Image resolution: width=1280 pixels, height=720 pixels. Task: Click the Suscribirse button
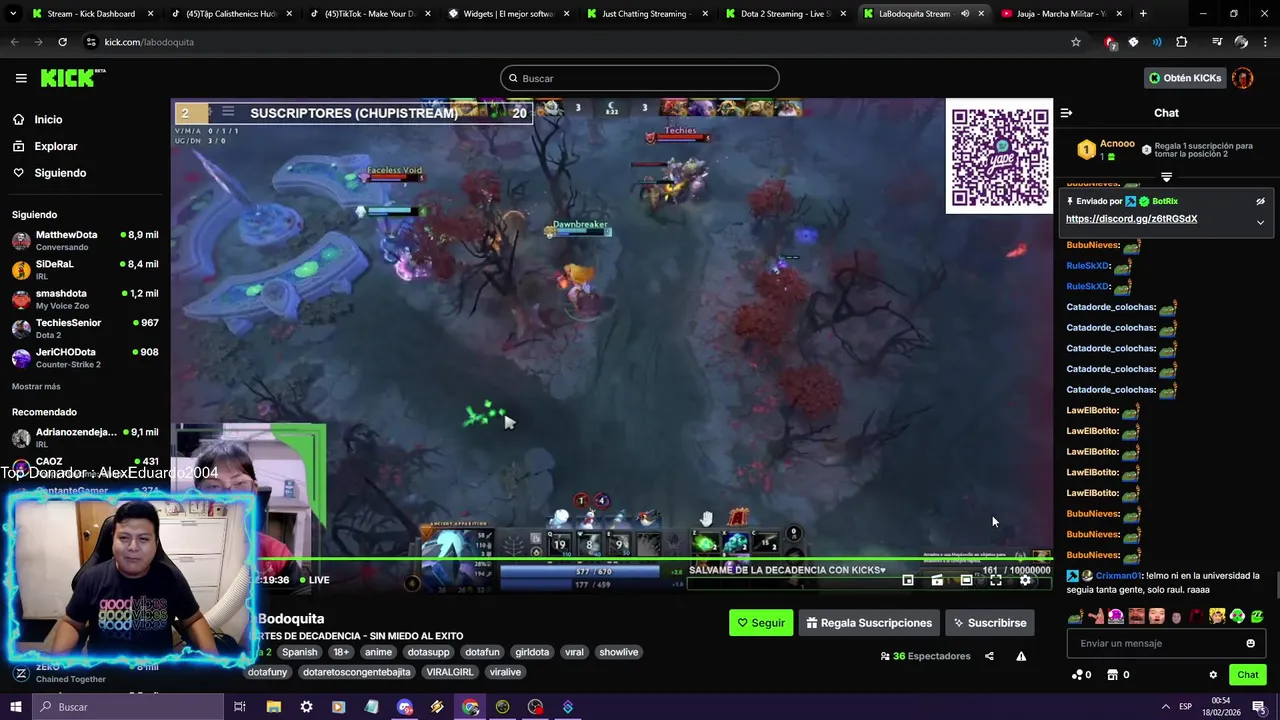point(989,623)
